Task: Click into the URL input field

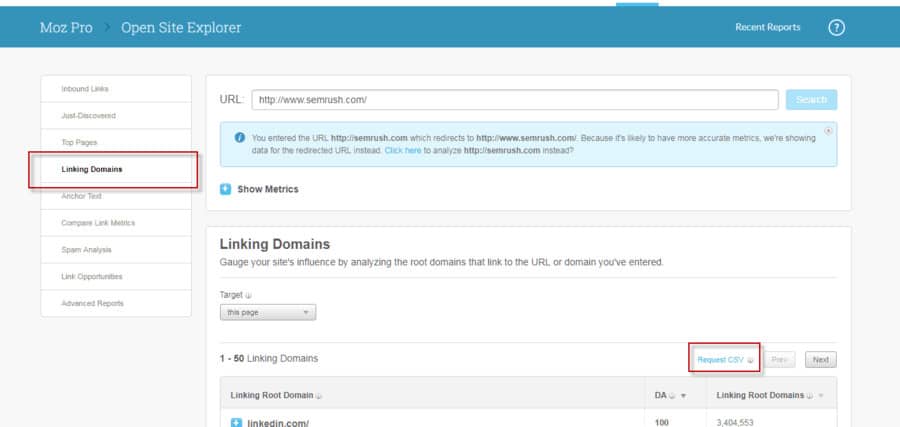Action: tap(515, 99)
